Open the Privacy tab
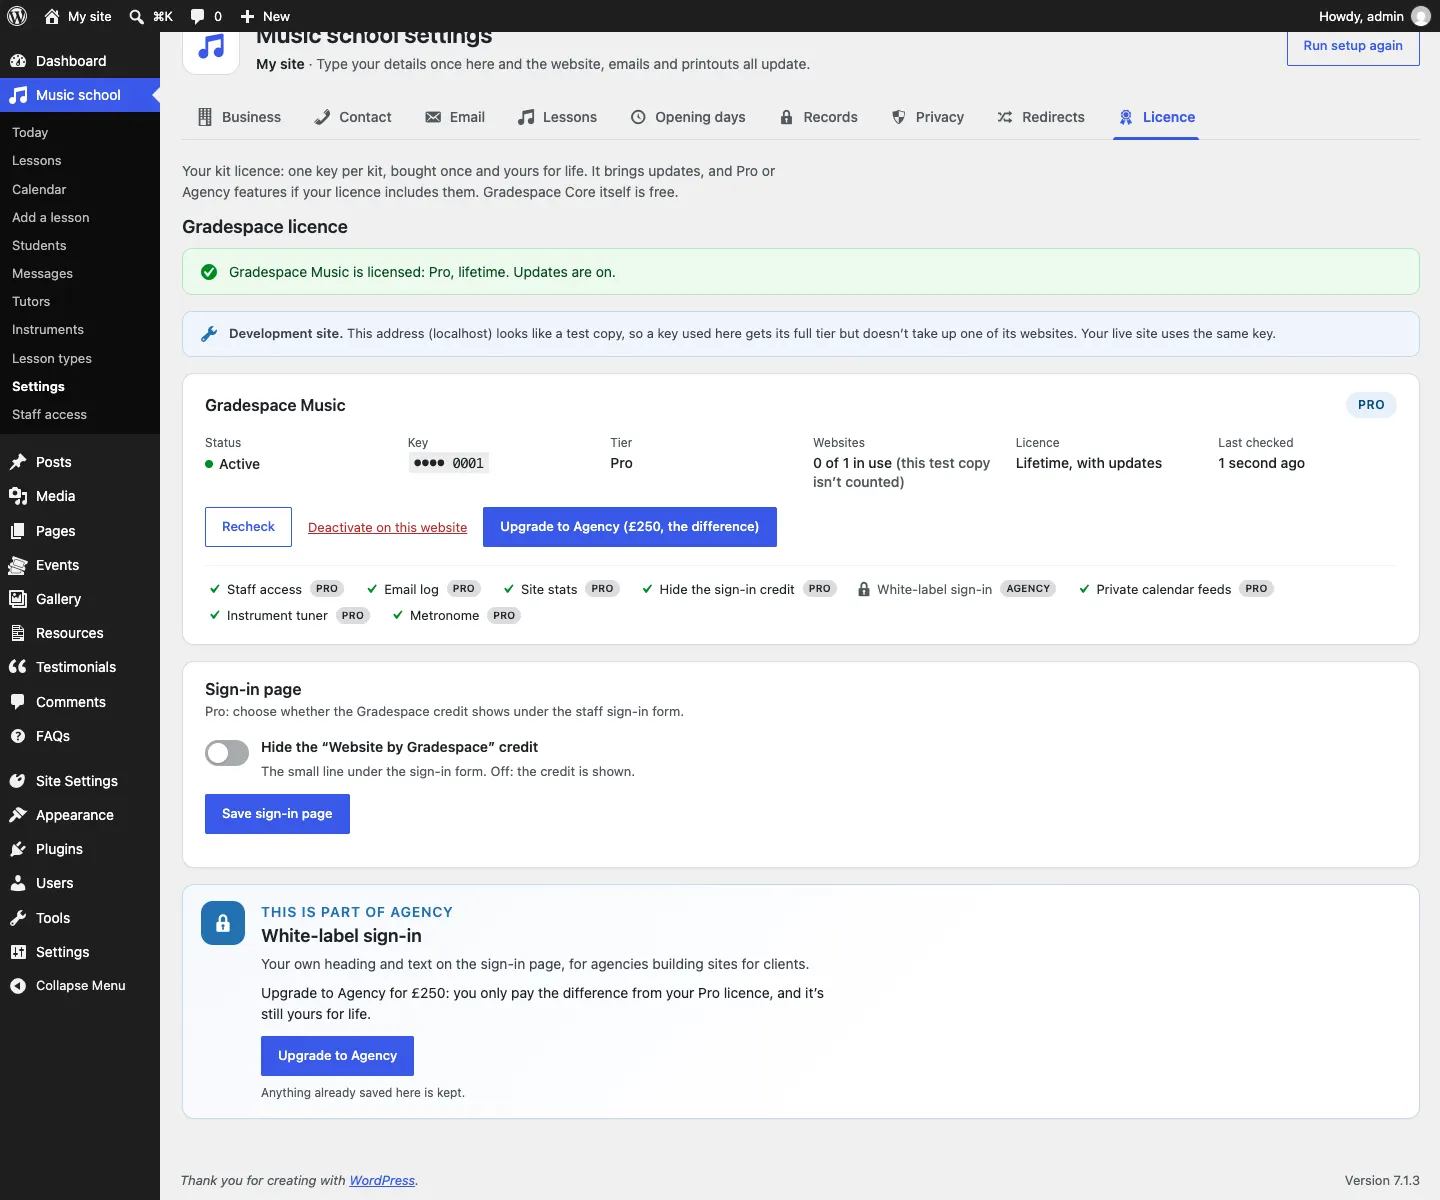The height and width of the screenshot is (1200, 1440). pyautogui.click(x=927, y=117)
